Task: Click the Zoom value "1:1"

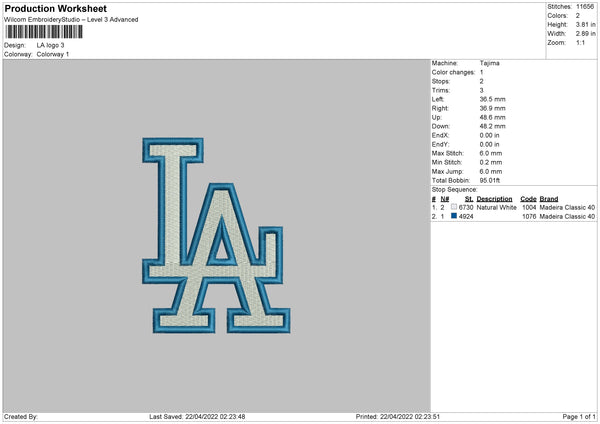Action: coord(580,42)
